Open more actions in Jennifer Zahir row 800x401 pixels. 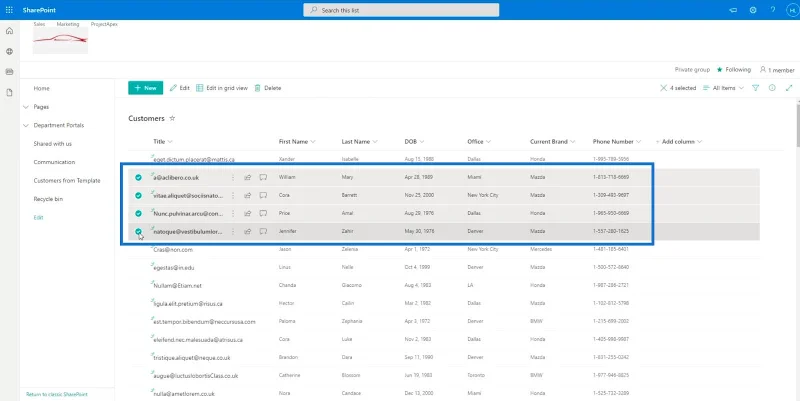pyautogui.click(x=233, y=231)
